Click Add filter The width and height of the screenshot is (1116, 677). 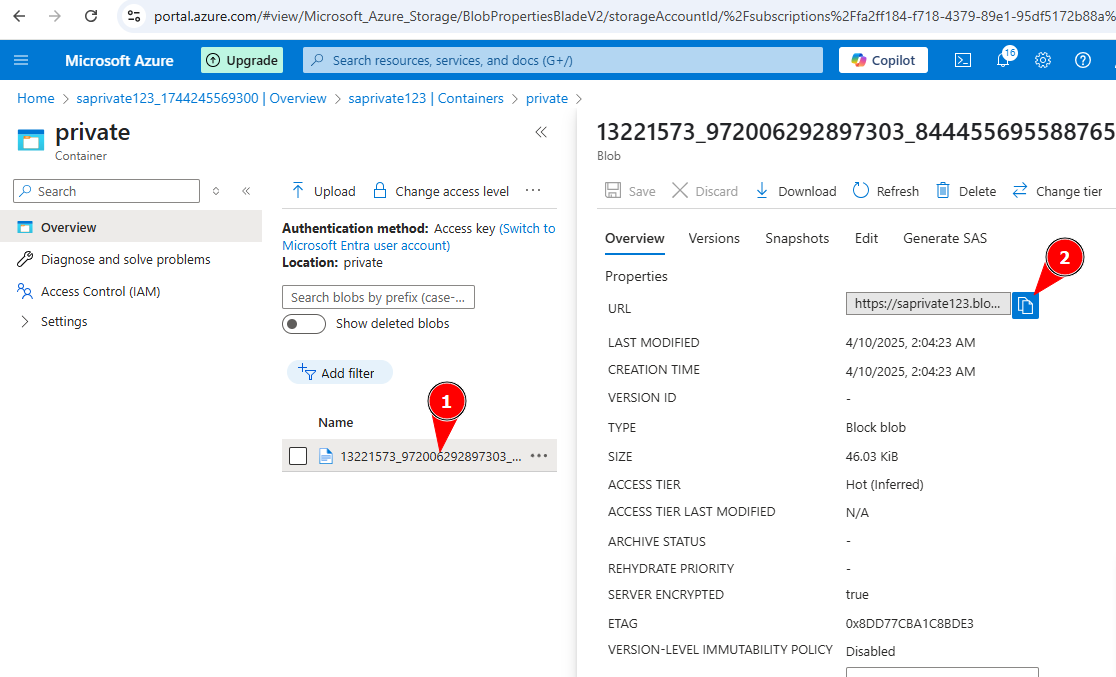[339, 372]
